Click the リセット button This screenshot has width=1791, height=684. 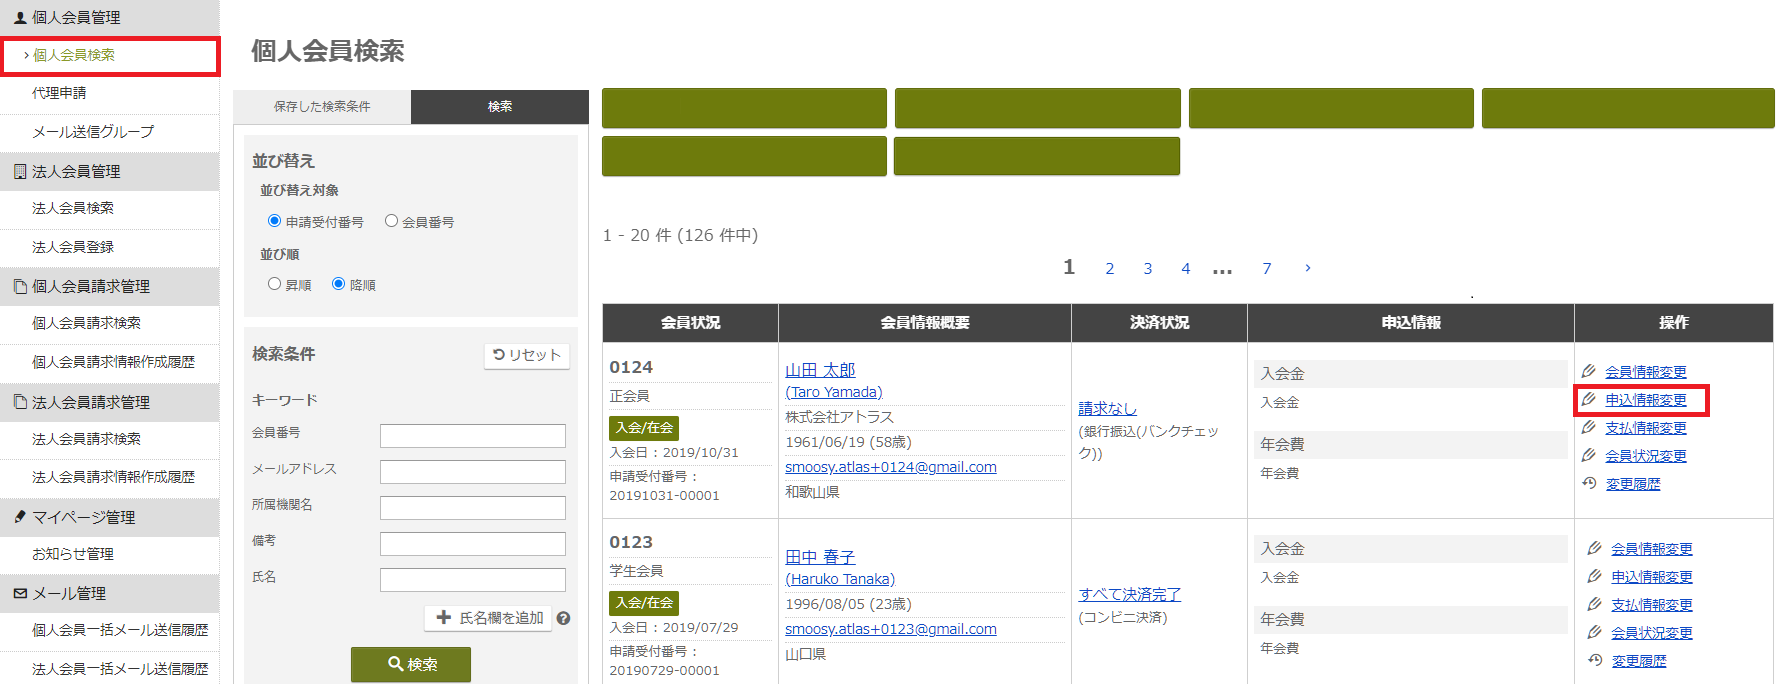pyautogui.click(x=527, y=355)
